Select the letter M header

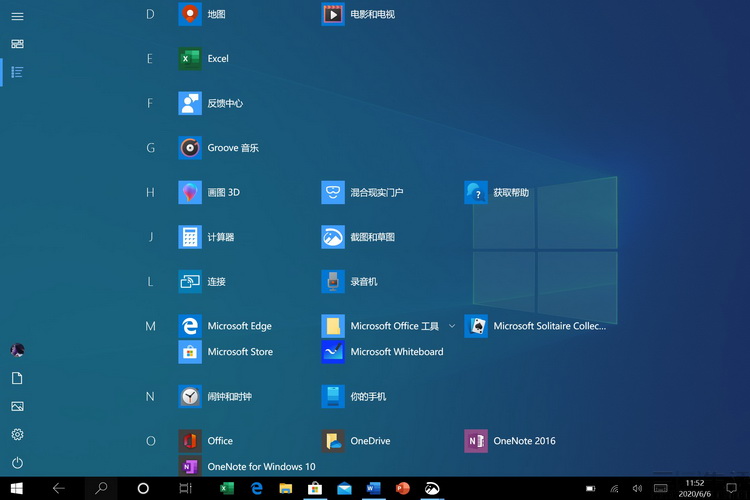coord(150,326)
